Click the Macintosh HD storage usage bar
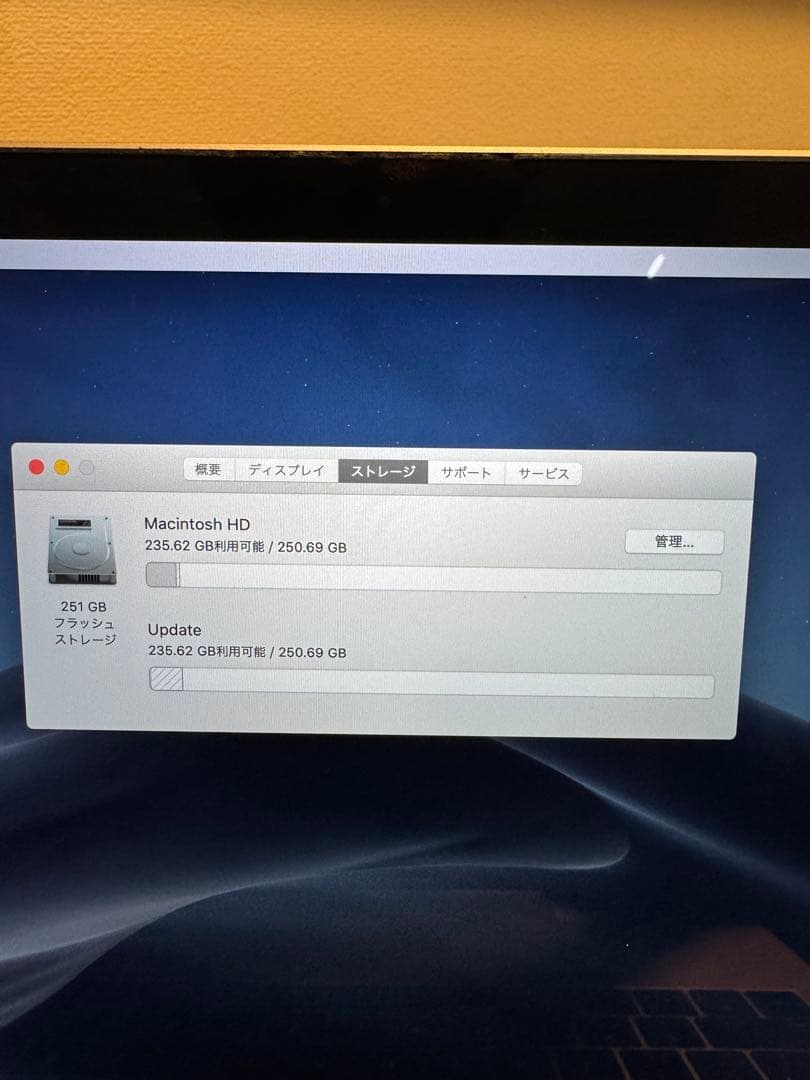The image size is (810, 1080). (430, 580)
